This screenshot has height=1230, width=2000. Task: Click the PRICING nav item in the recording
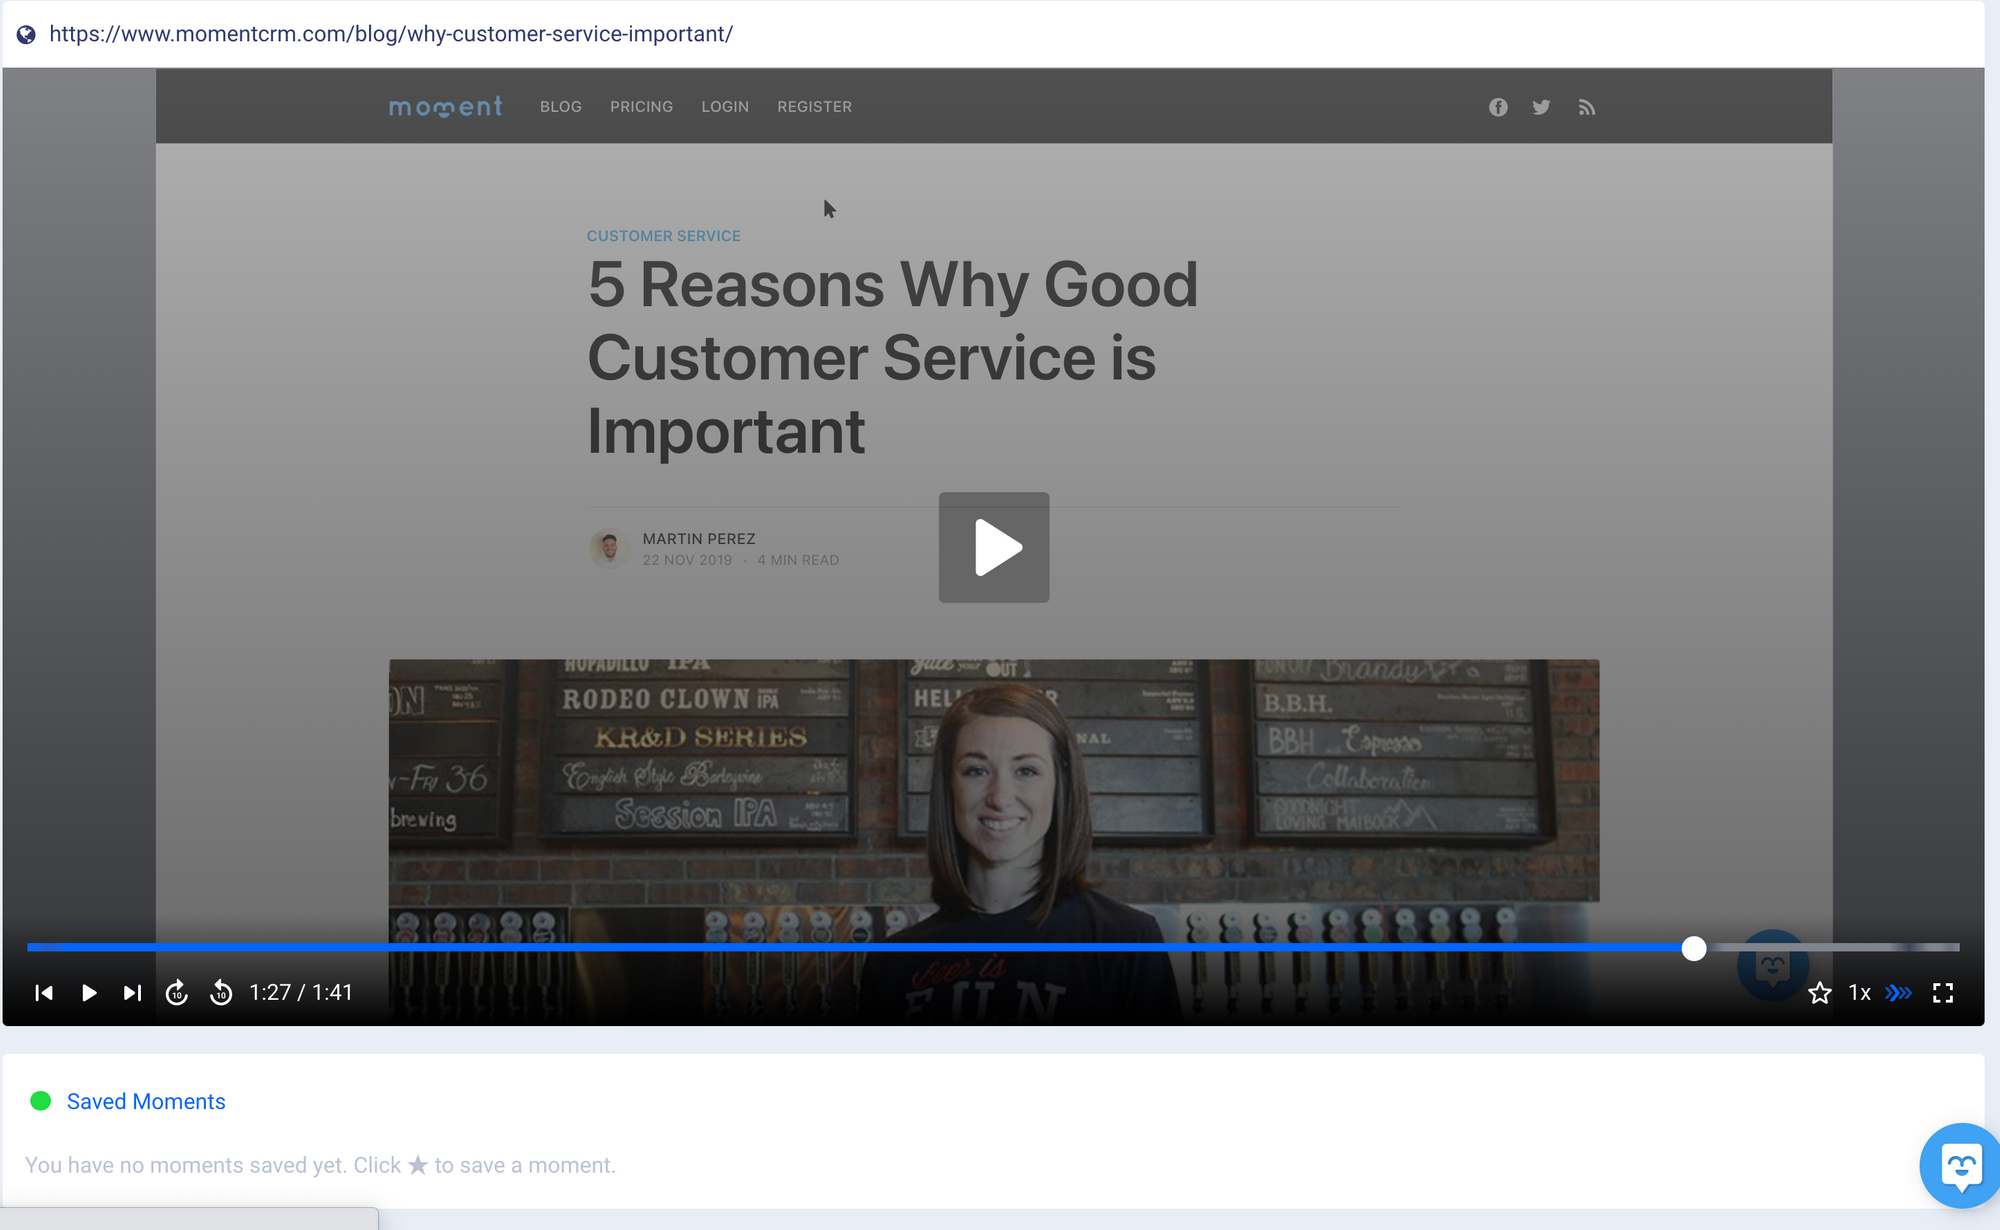641,107
